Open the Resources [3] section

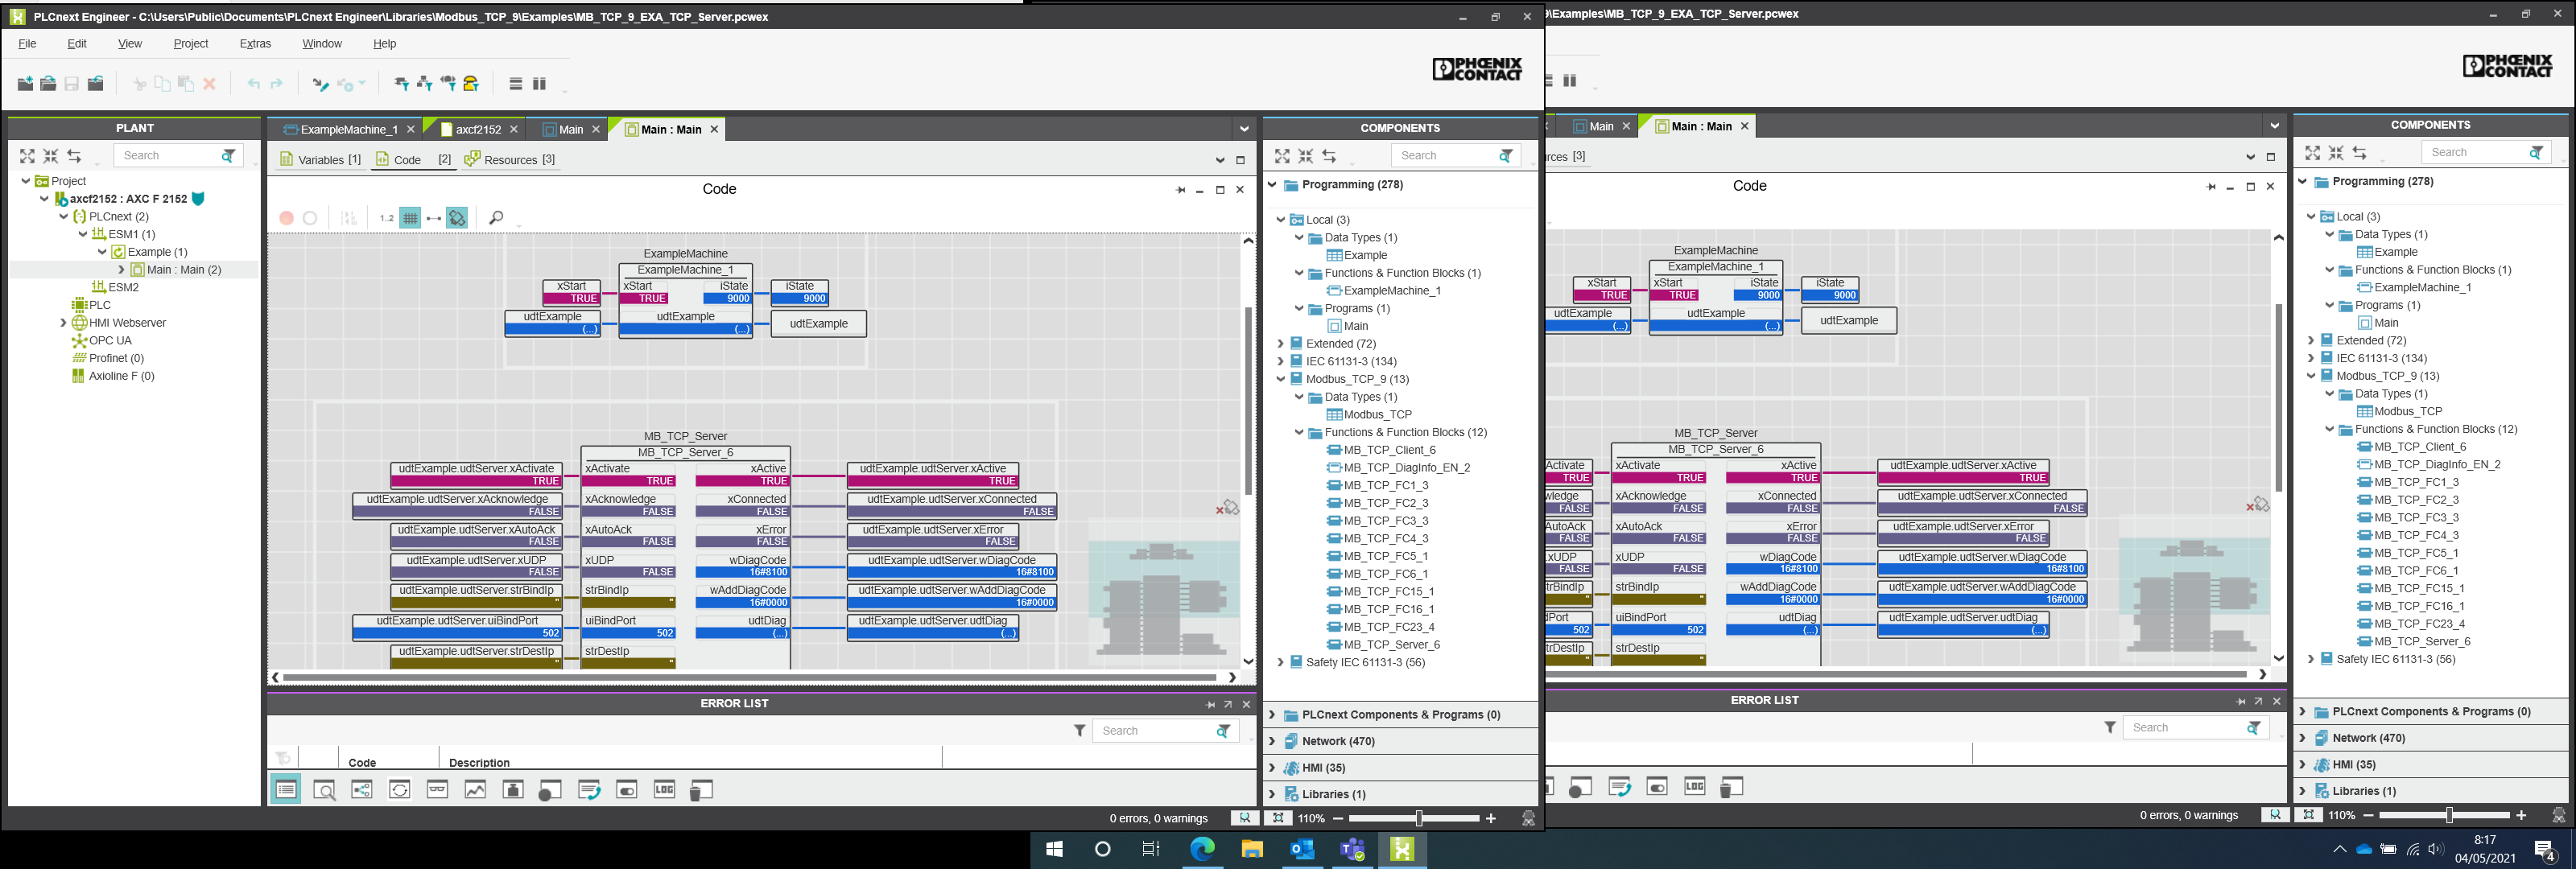[510, 159]
